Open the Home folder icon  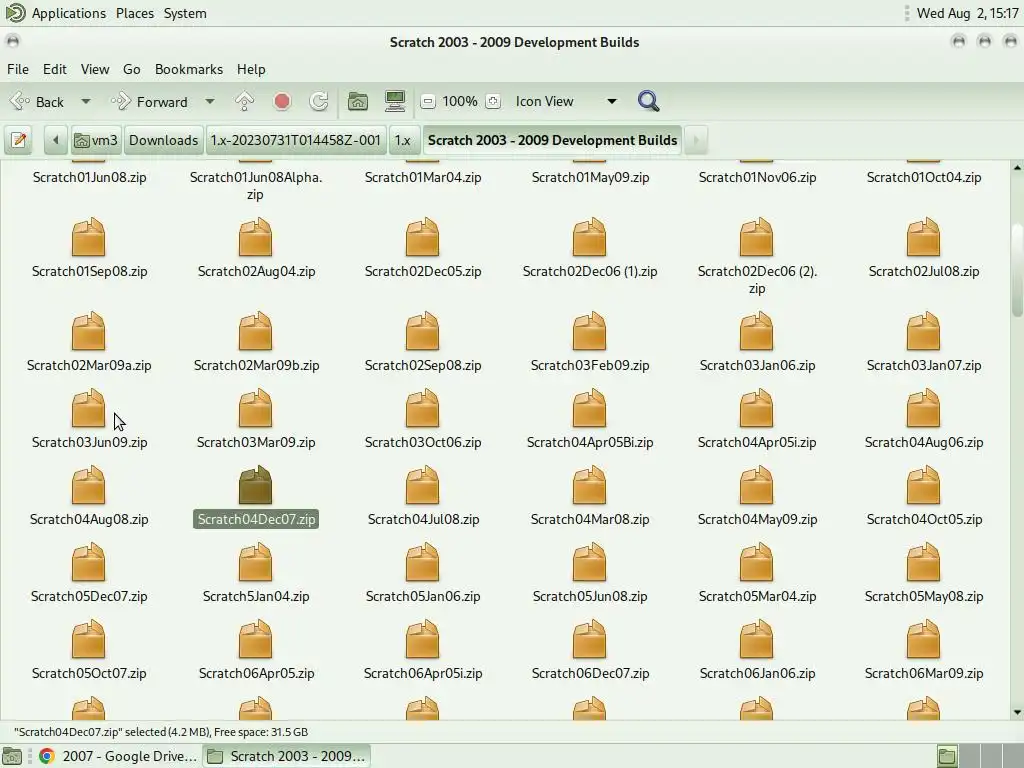(x=357, y=101)
